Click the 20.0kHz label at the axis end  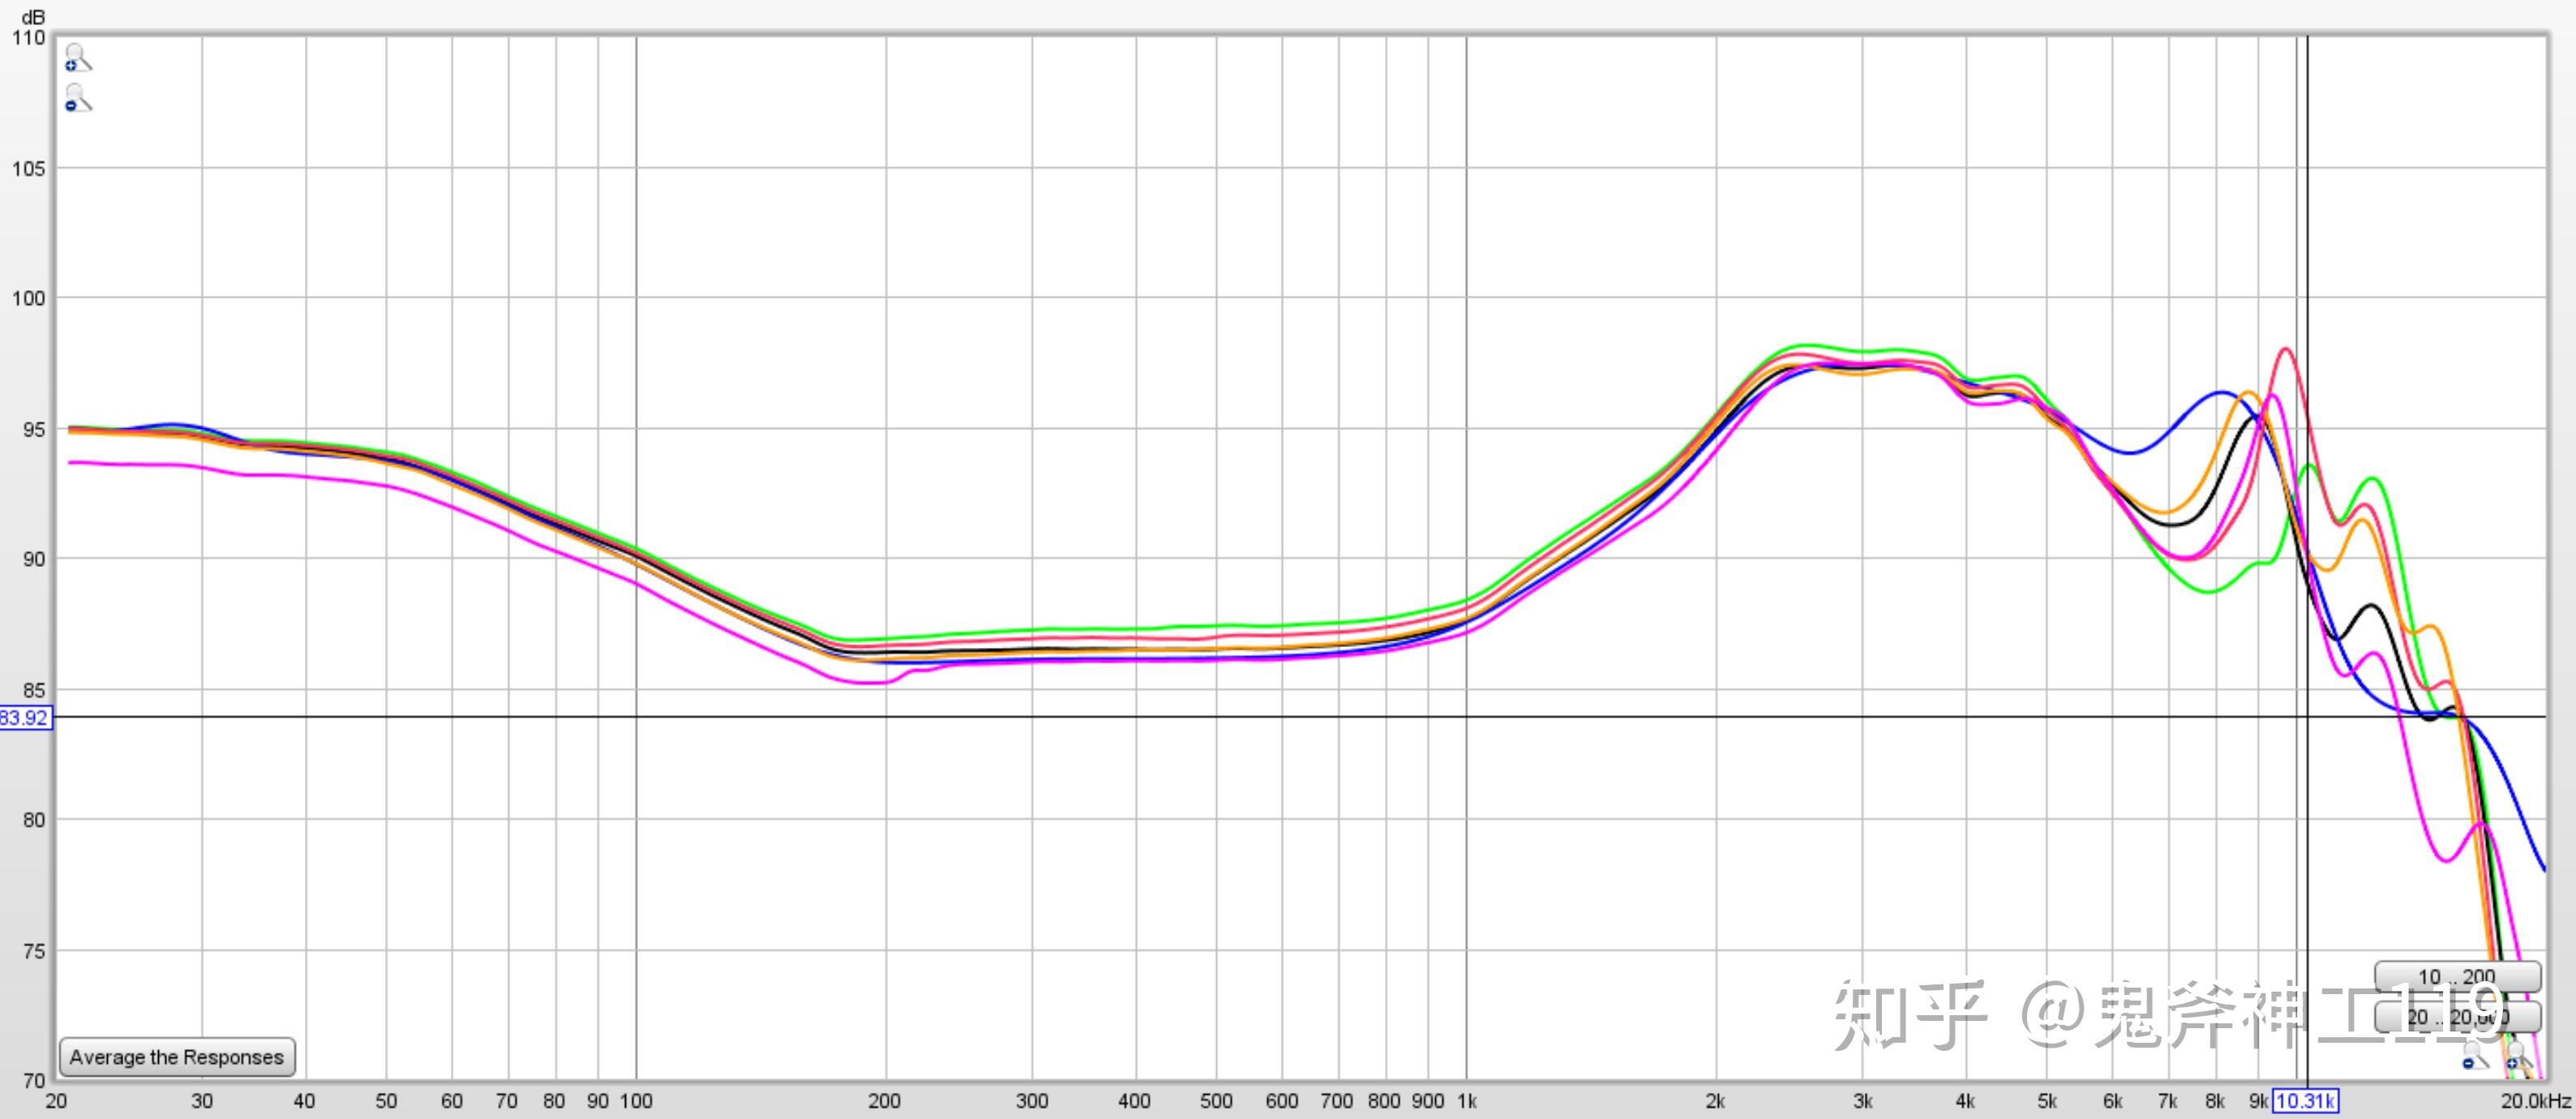coord(2536,1101)
